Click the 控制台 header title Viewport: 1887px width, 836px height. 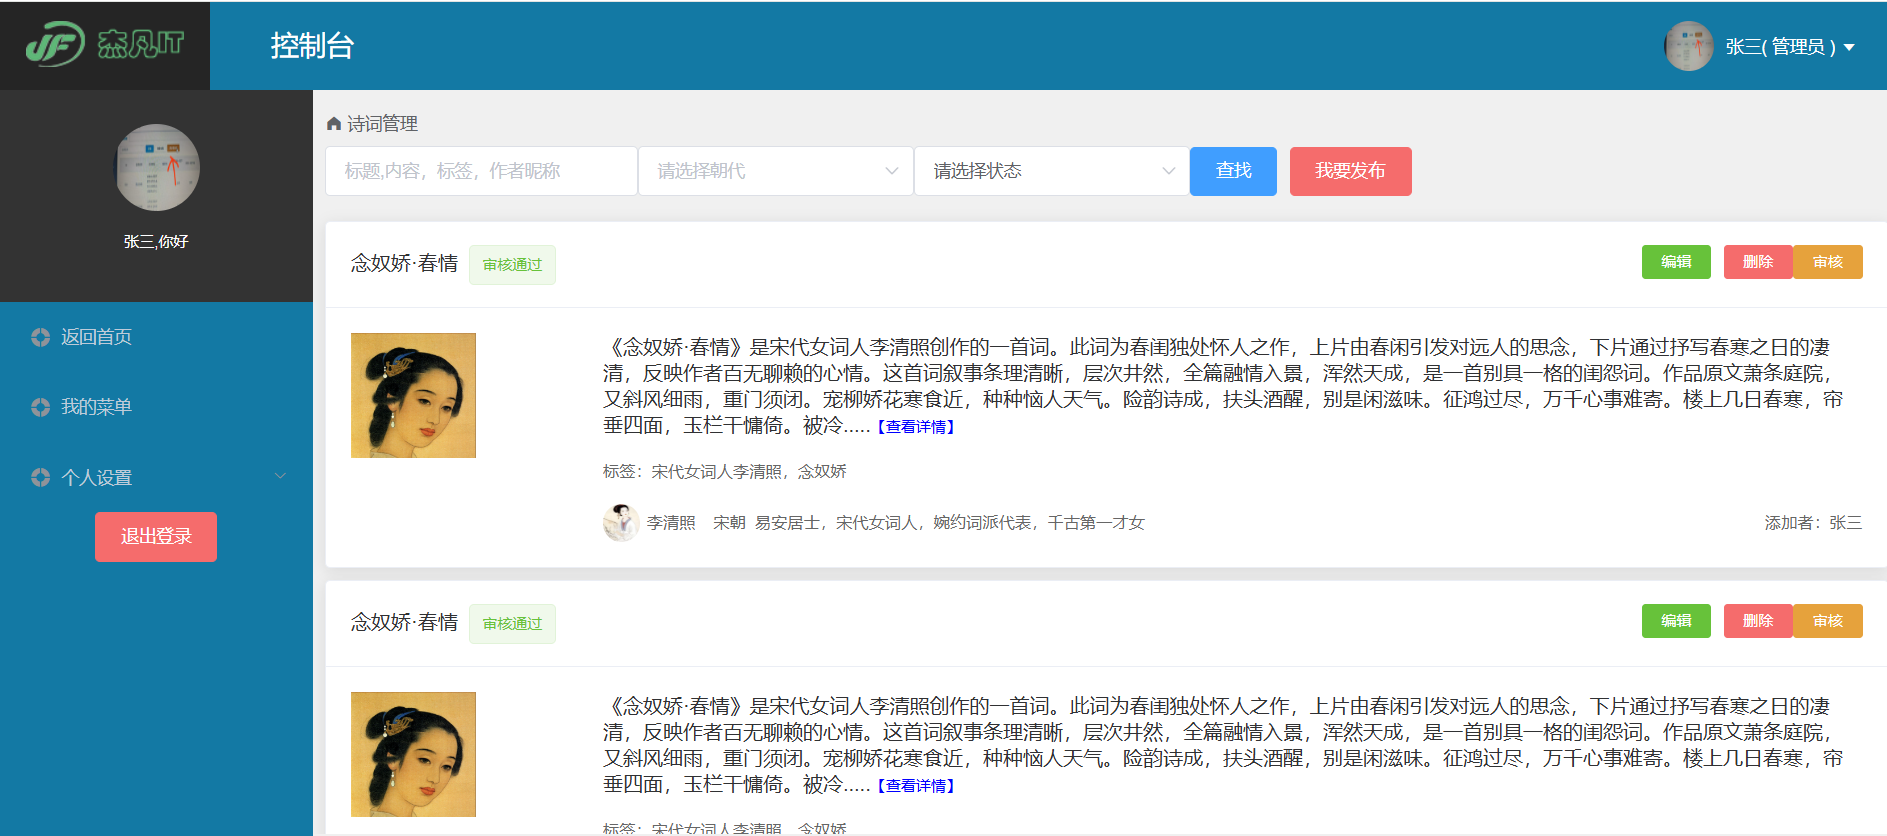point(312,46)
